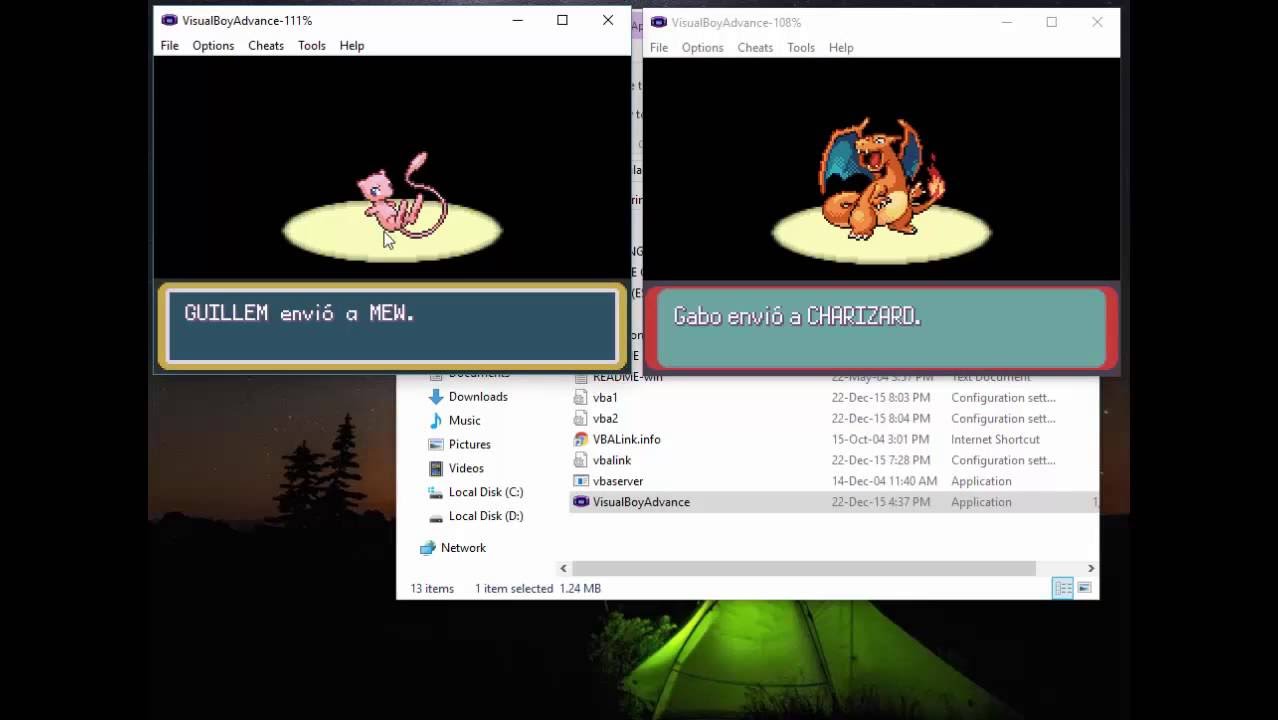The width and height of the screenshot is (1278, 720).
Task: Click Application type for vbaserver row
Action: pos(981,481)
